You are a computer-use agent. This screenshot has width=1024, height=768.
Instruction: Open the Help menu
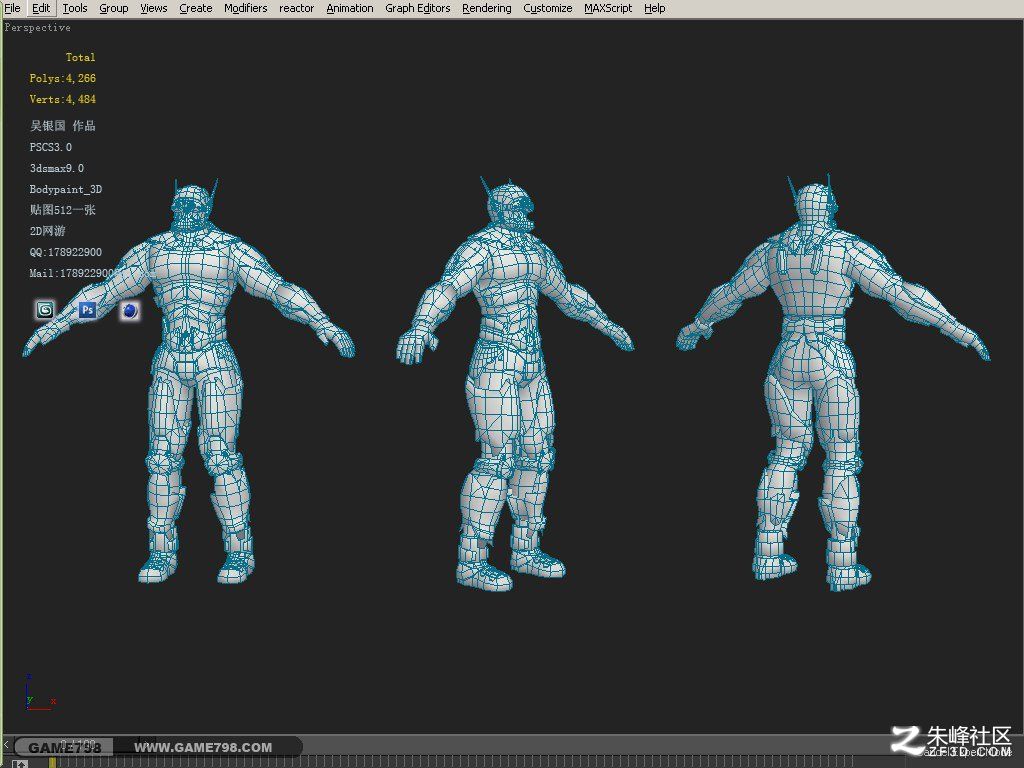(654, 8)
